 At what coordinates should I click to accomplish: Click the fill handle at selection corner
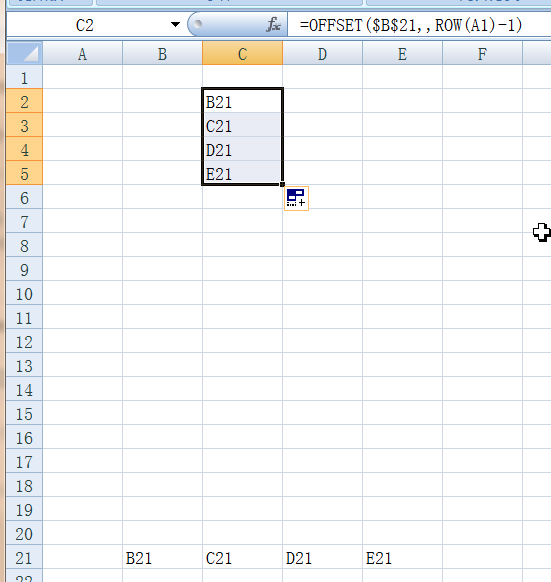click(283, 184)
